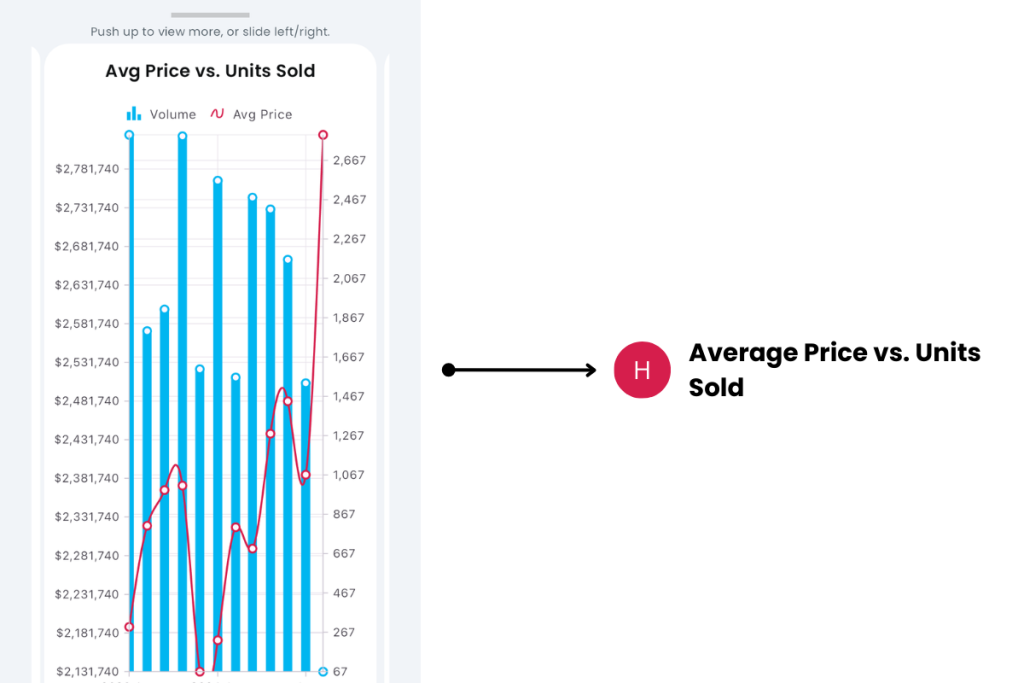
Task: Click the 67 right axis label
Action: [x=340, y=672]
